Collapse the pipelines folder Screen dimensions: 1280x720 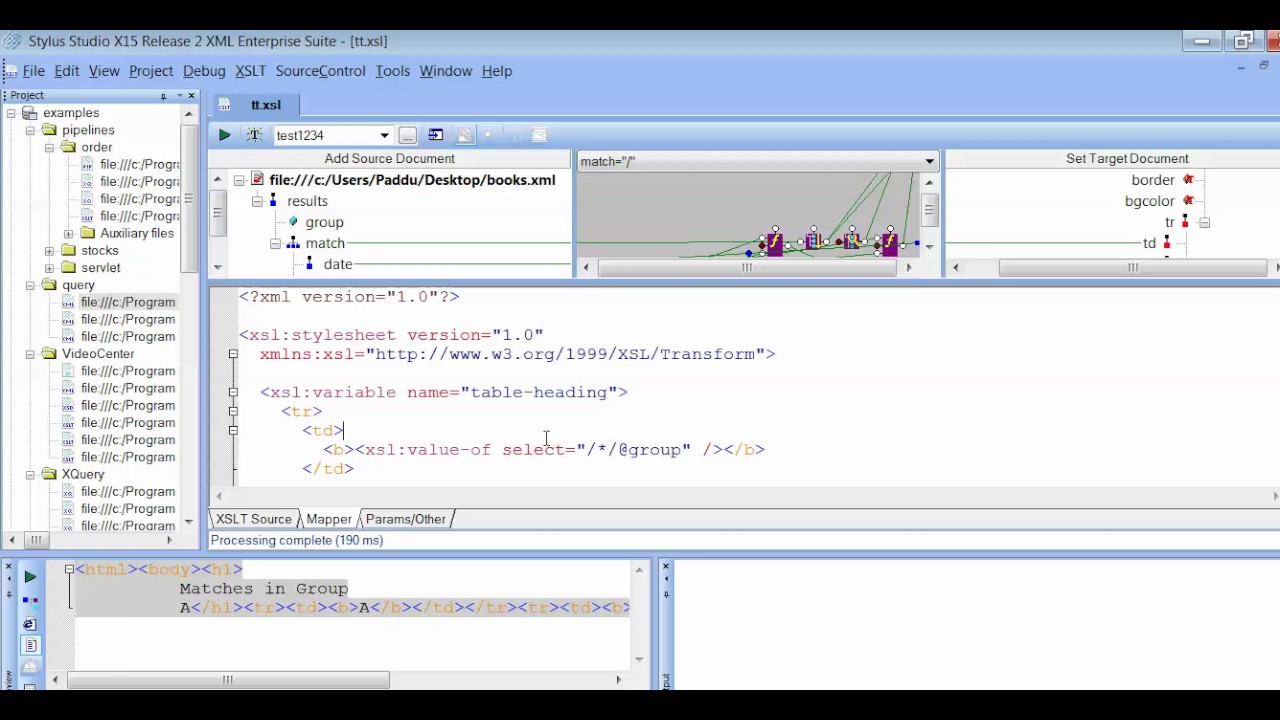tap(30, 130)
